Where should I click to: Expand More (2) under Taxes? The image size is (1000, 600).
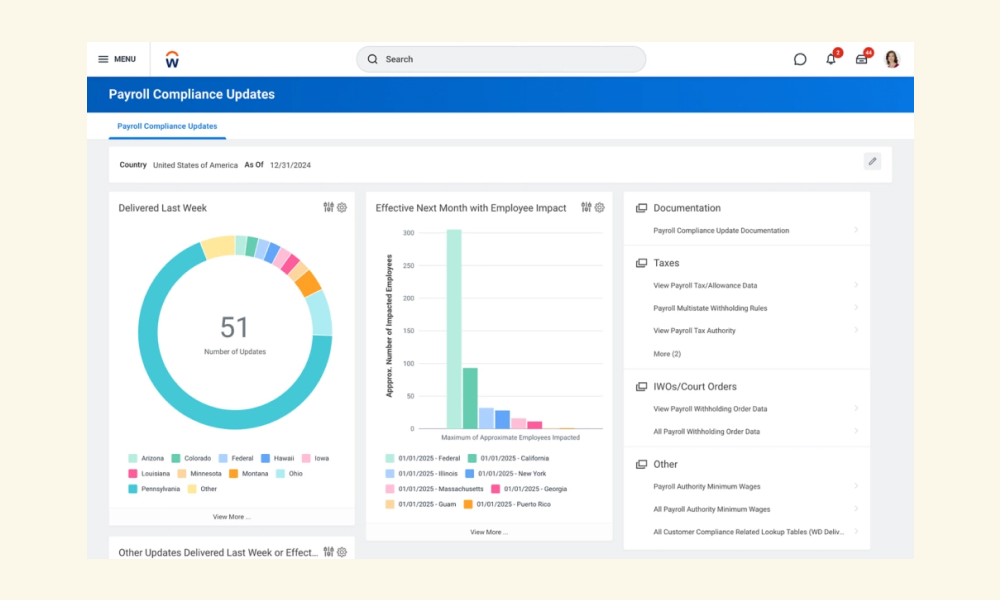(x=666, y=354)
